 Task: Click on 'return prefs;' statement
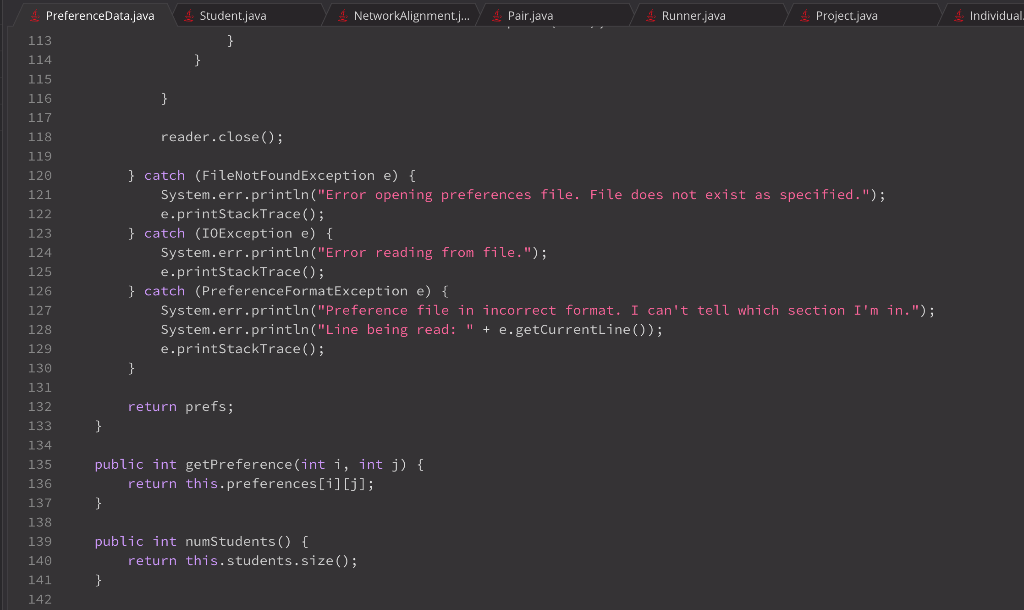pyautogui.click(x=181, y=407)
